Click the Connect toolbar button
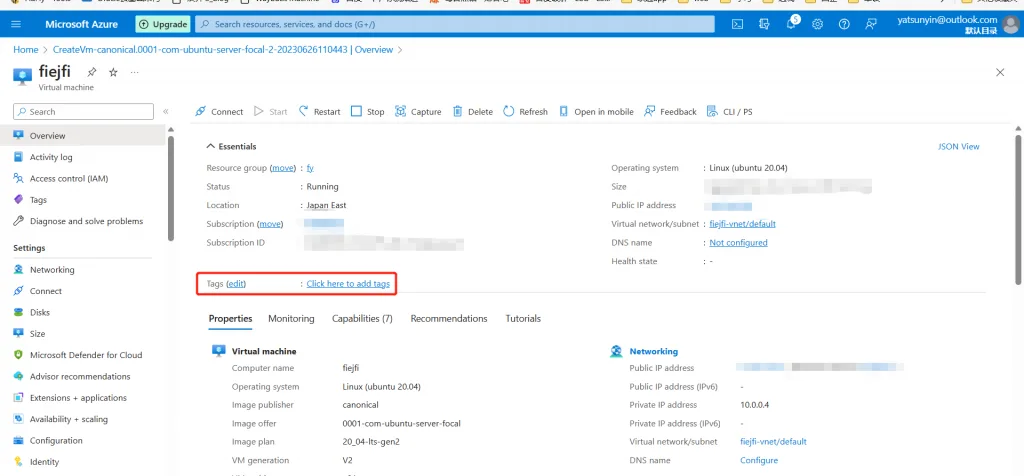 tap(219, 112)
